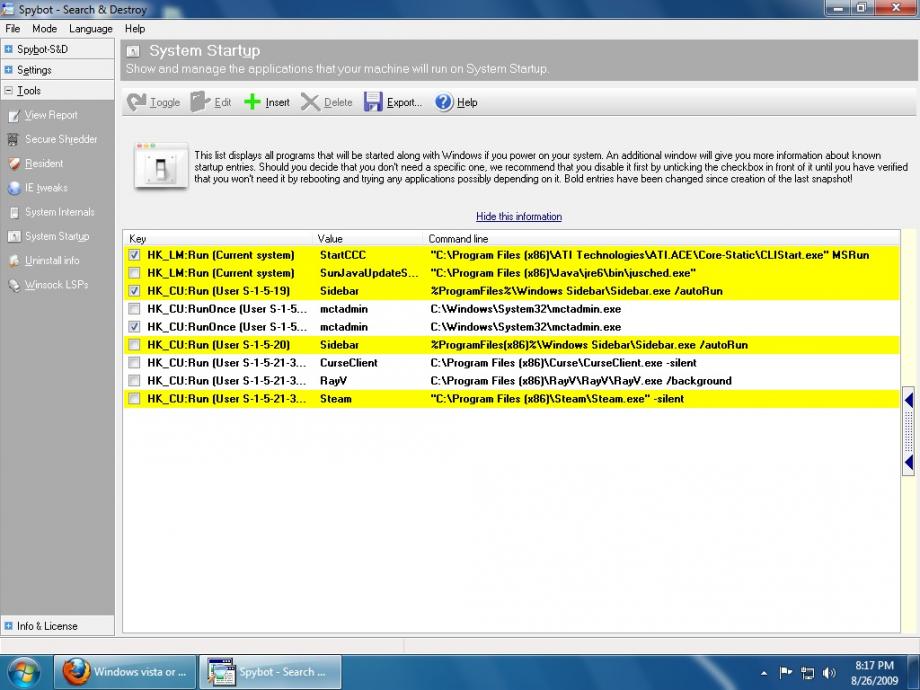920x690 pixels.
Task: Select the 'StartCCC' value cell
Action: (343, 255)
